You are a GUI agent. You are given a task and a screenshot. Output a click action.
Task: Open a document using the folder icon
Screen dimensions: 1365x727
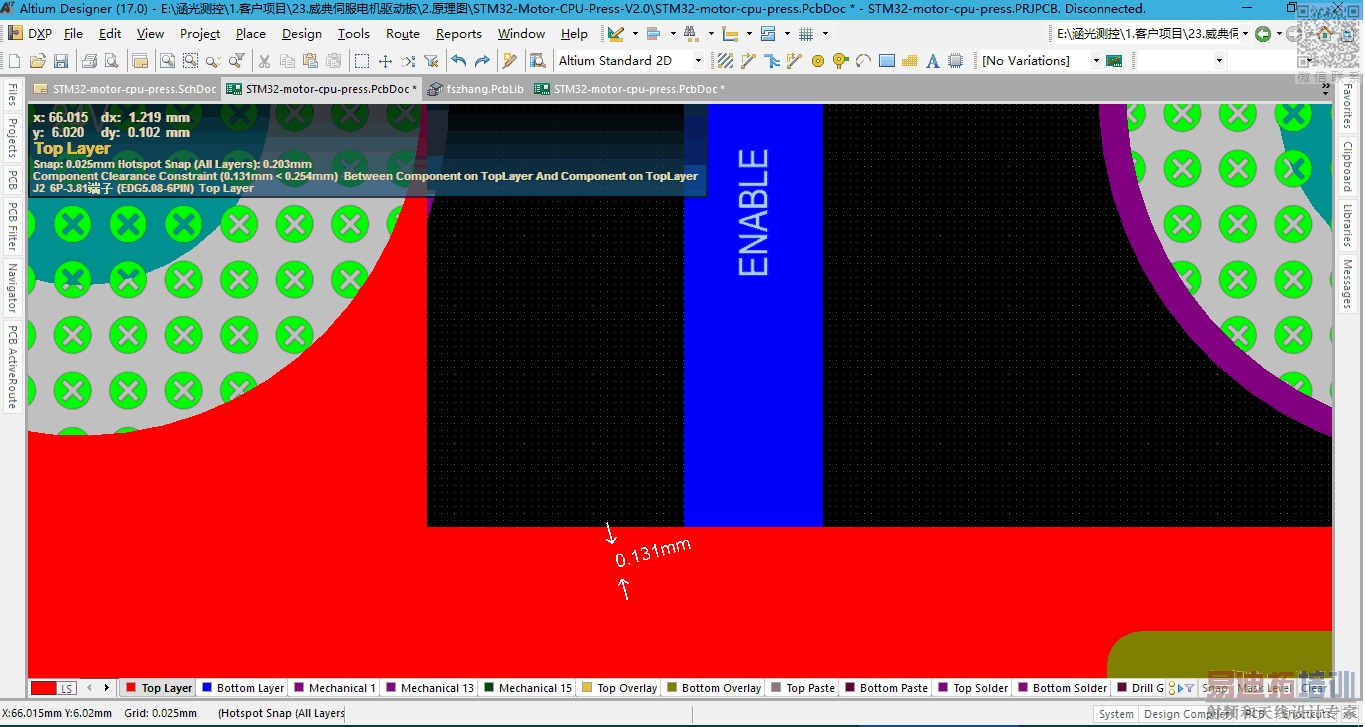coord(37,61)
